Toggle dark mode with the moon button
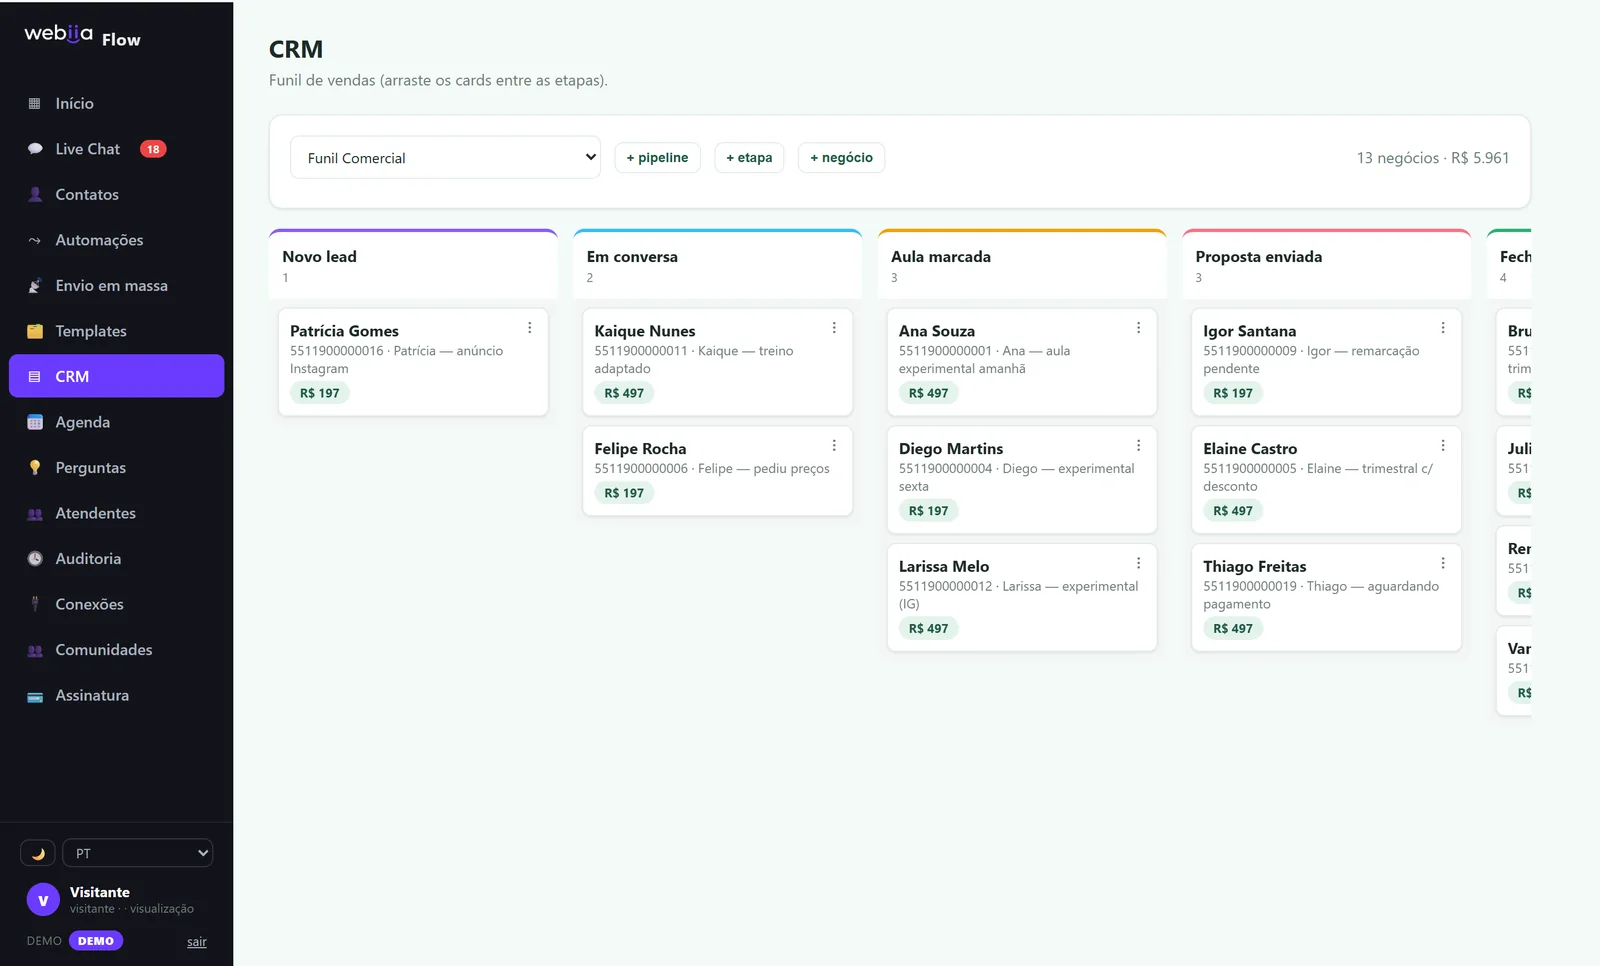 point(38,853)
